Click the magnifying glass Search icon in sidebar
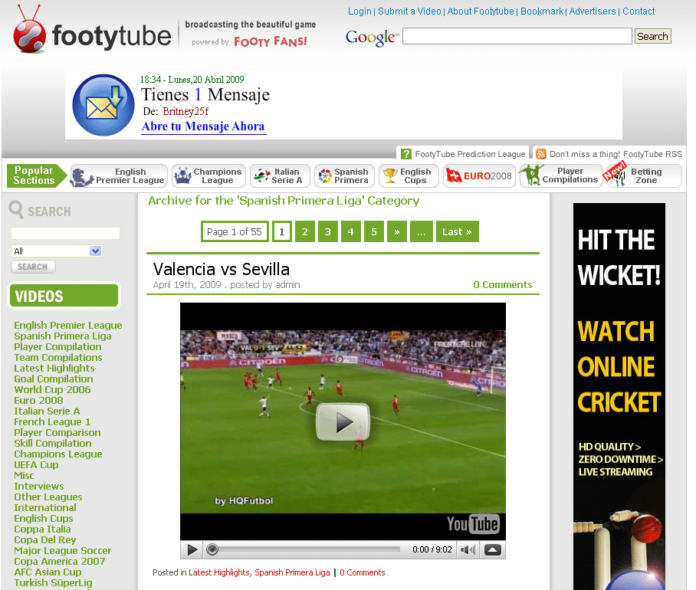The image size is (696, 590). tap(16, 209)
